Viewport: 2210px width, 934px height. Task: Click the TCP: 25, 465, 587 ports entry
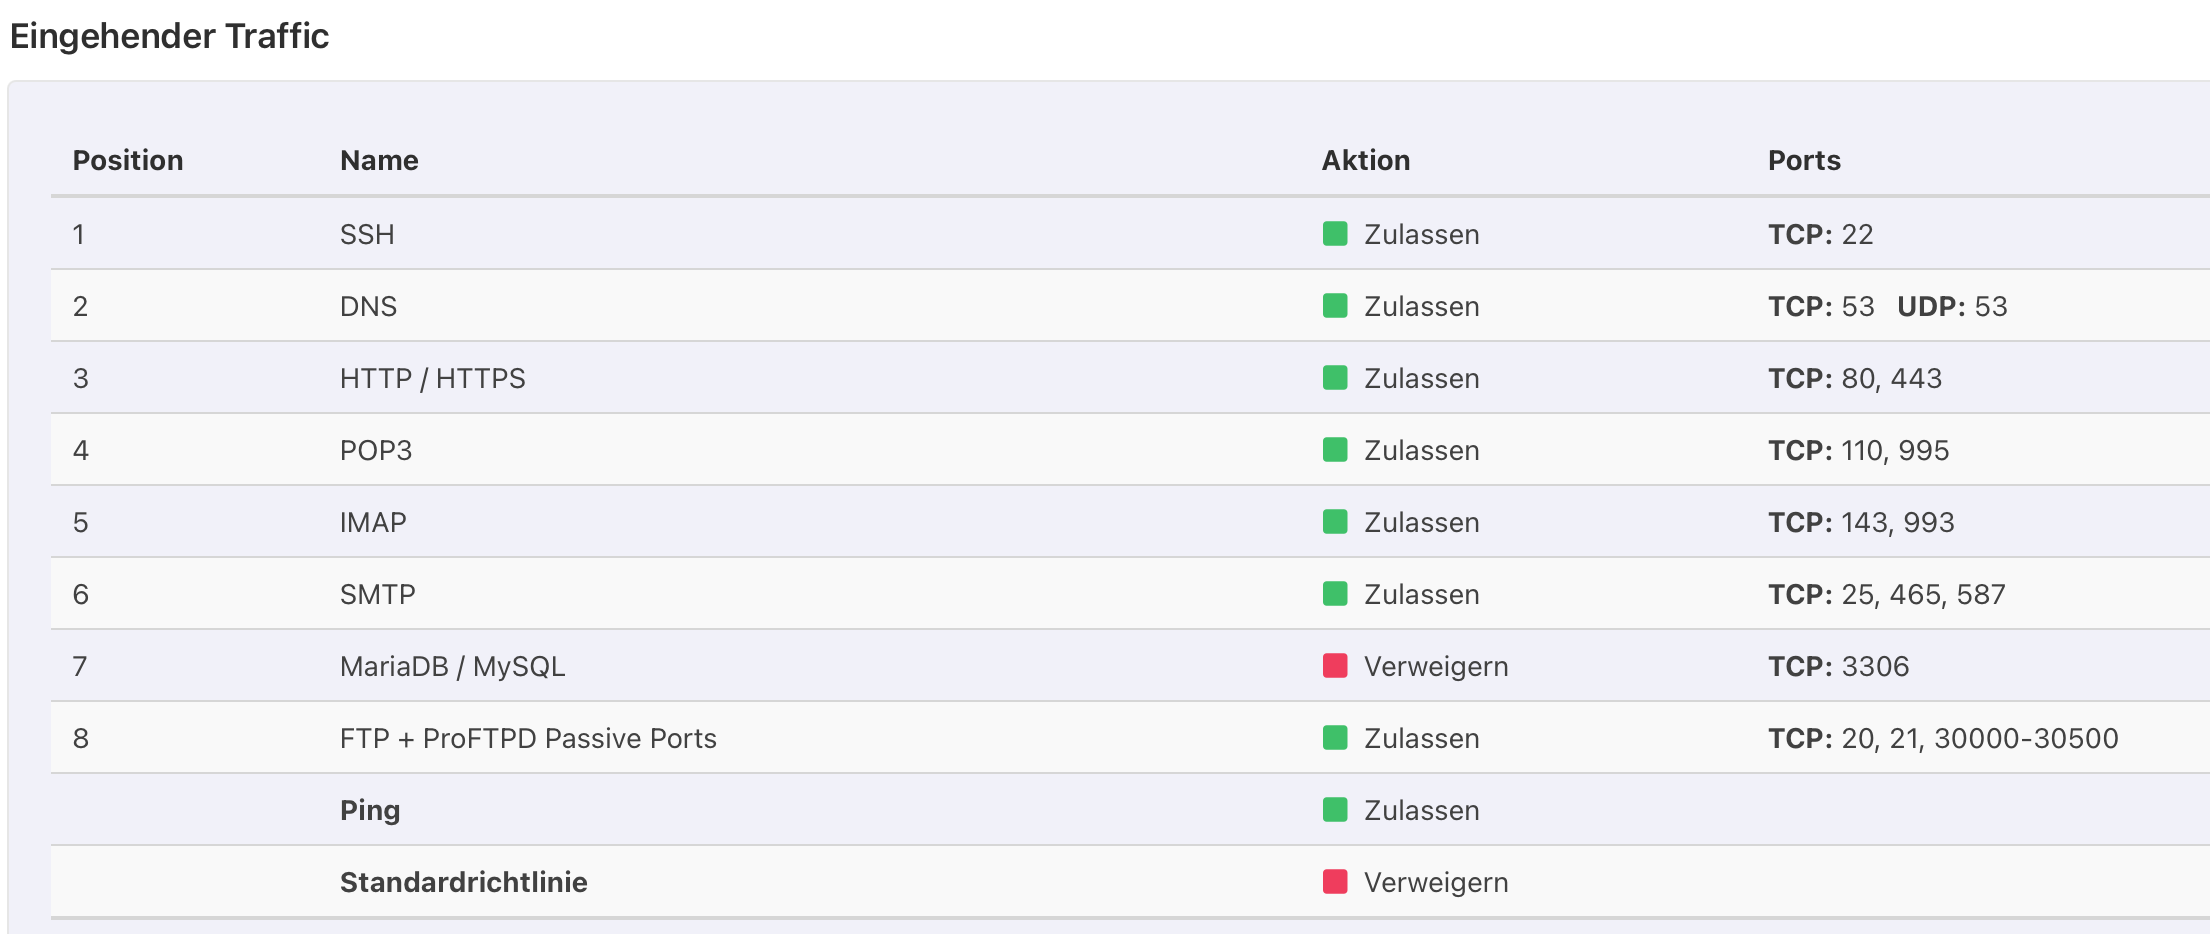pyautogui.click(x=1886, y=594)
